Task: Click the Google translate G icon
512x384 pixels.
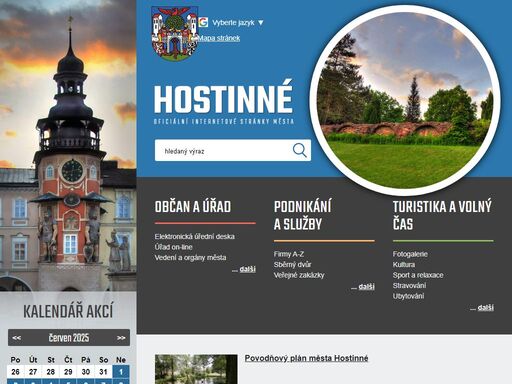Action: (203, 22)
